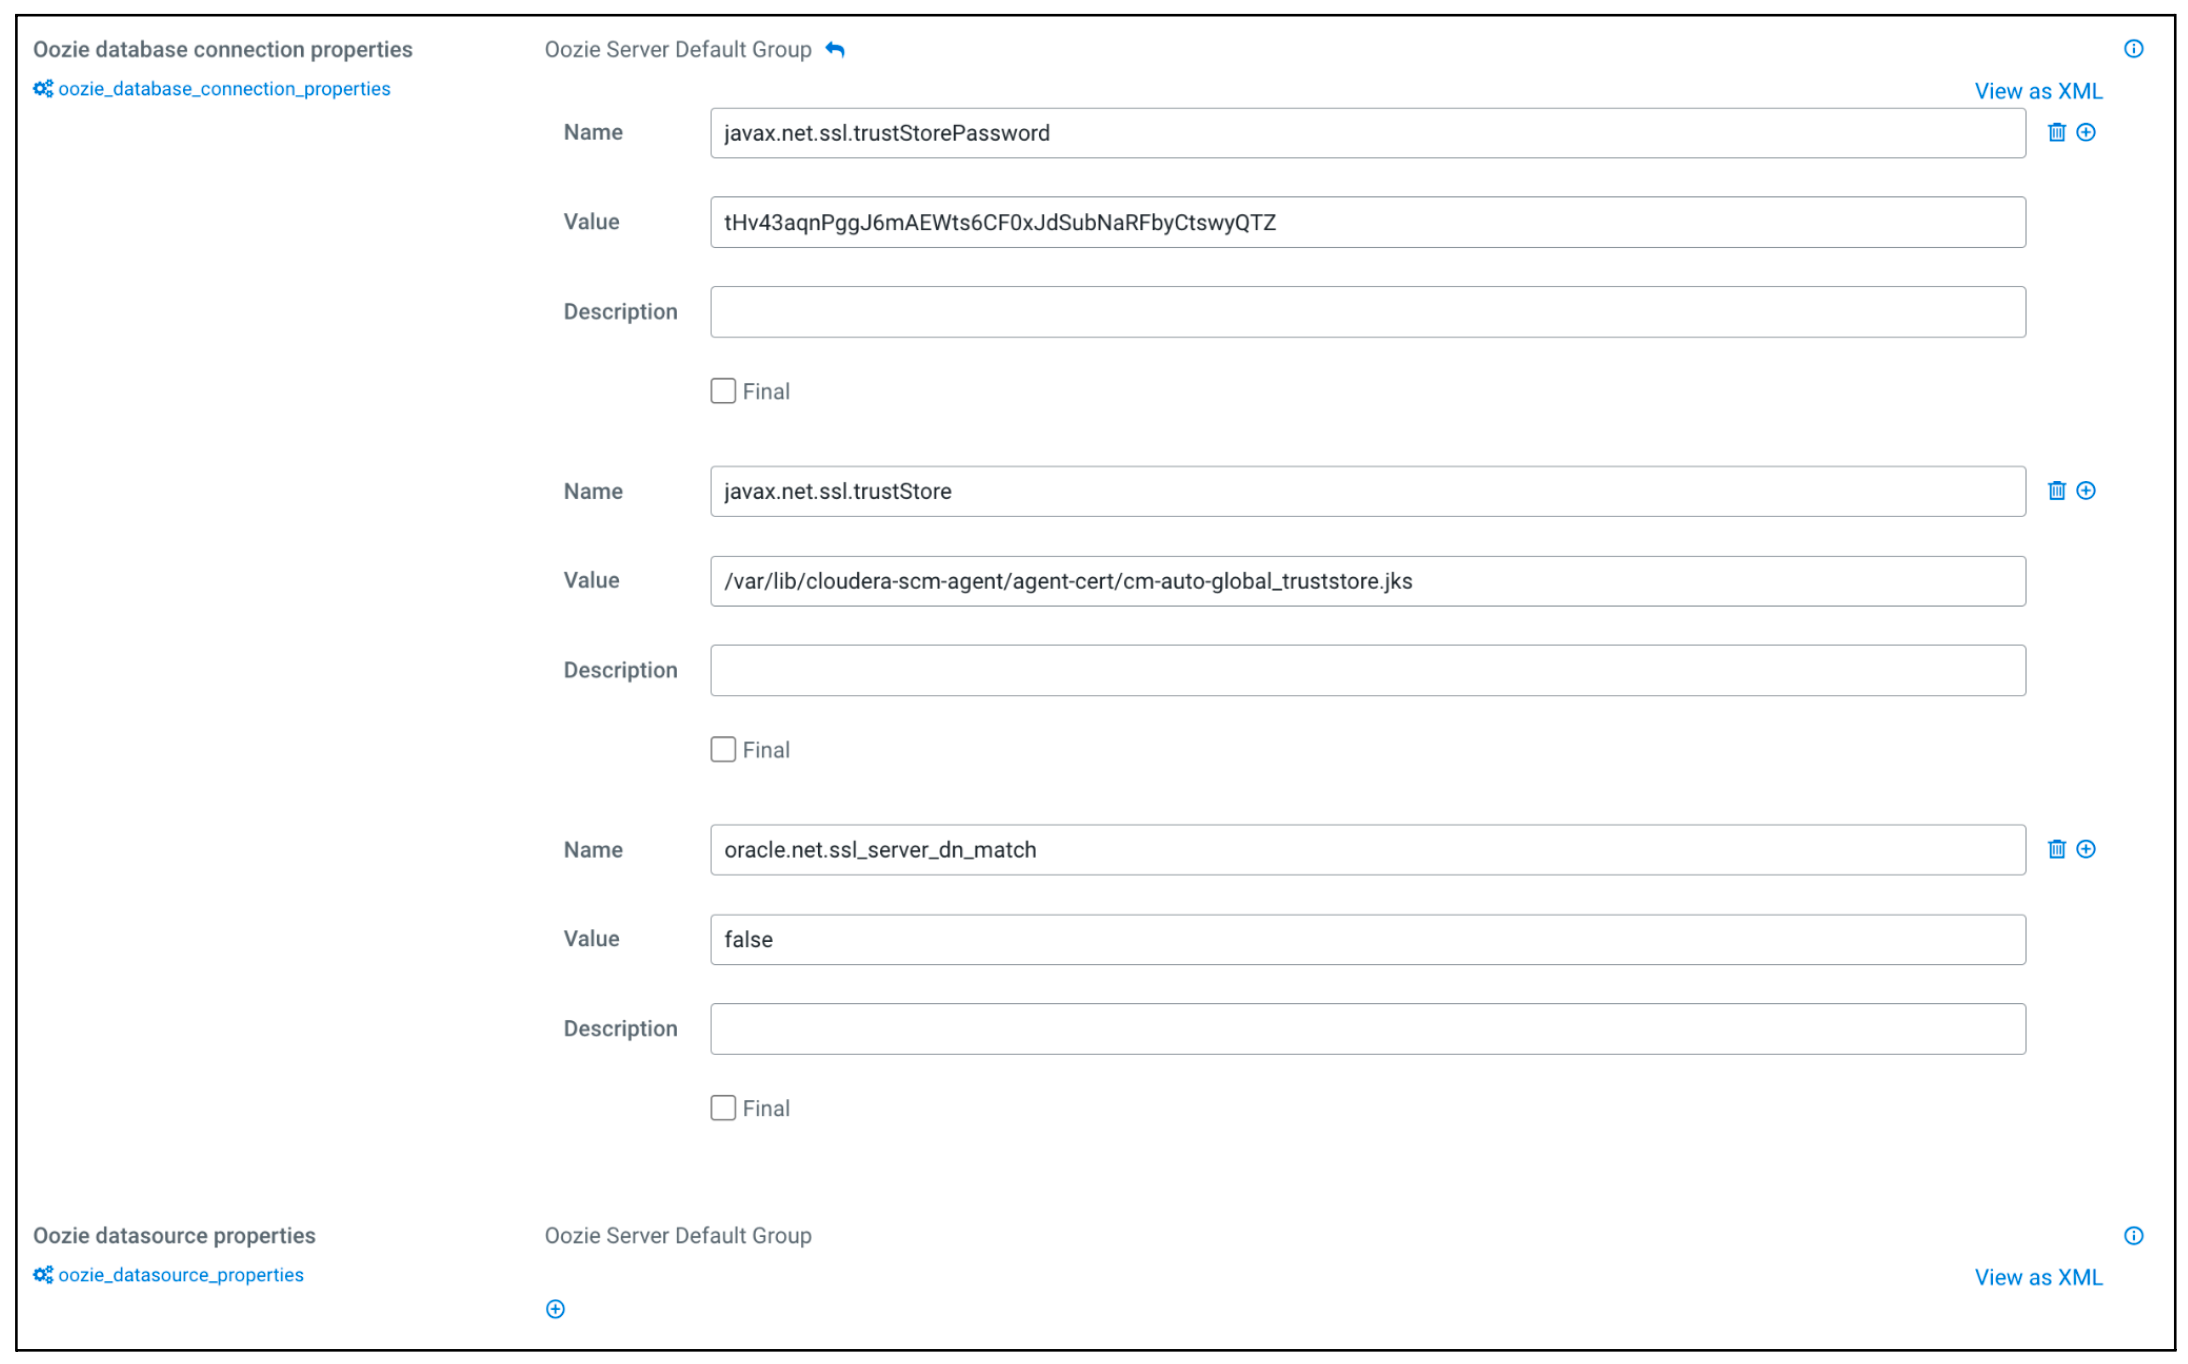Viewport: 2188px width, 1364px height.
Task: Add property after trustStorePassword entry
Action: [x=2086, y=132]
